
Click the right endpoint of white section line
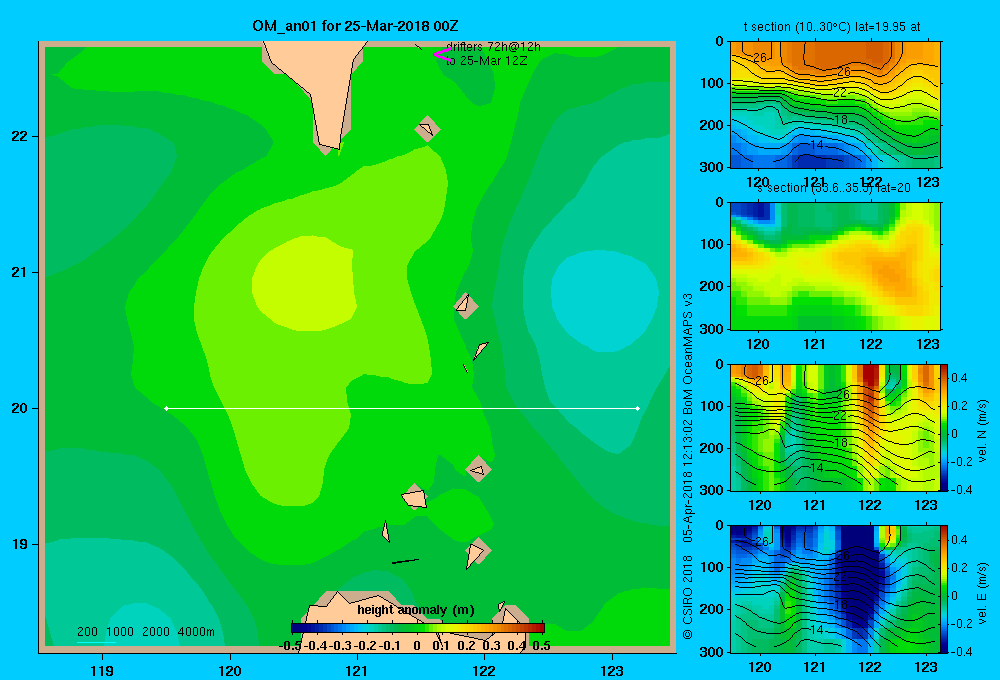[637, 408]
